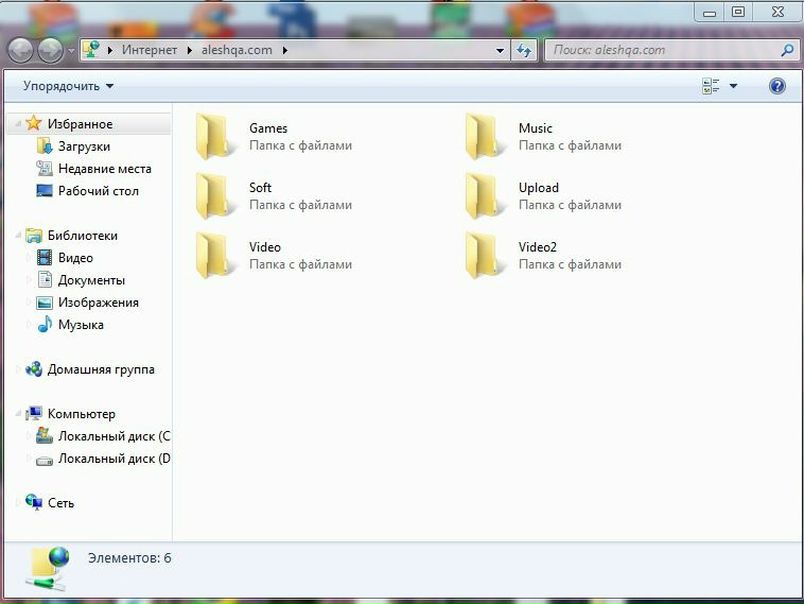Change view using the view icon button
Screen dimensions: 804x604
[x=711, y=86]
